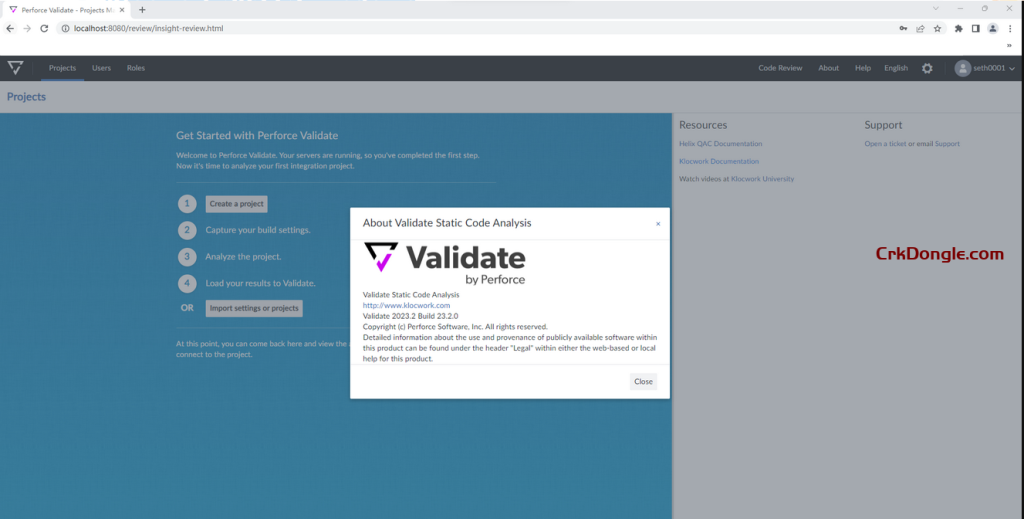Click the share page icon in address bar
1024x519 pixels.
point(920,29)
